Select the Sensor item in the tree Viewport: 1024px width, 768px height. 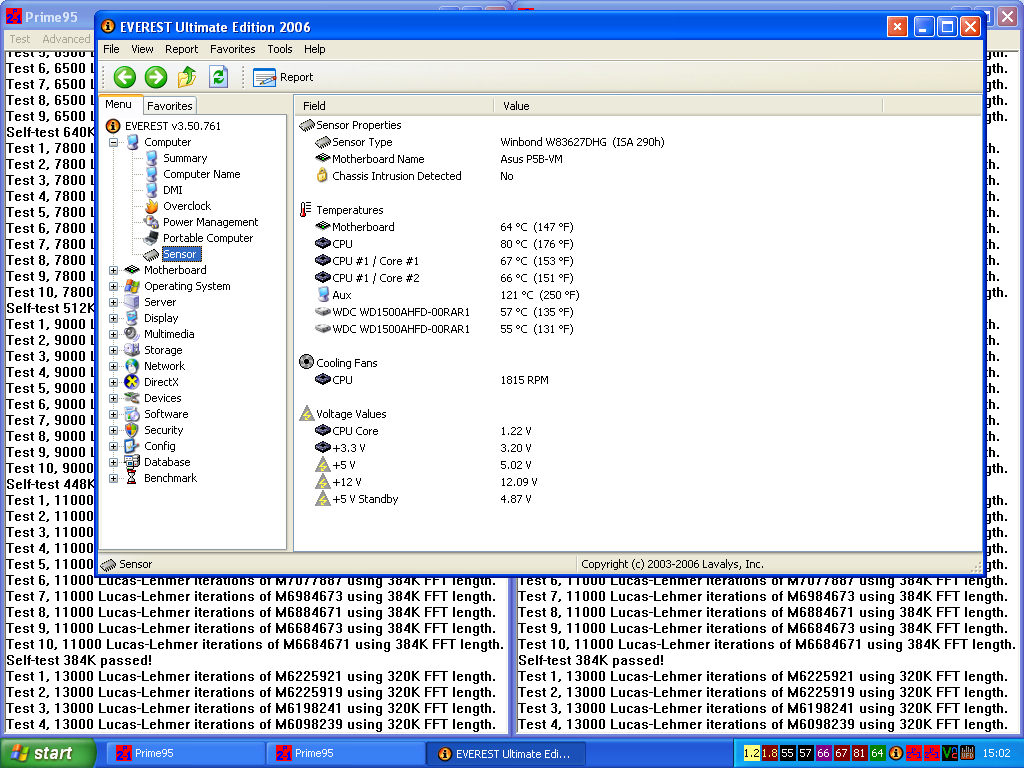(180, 254)
